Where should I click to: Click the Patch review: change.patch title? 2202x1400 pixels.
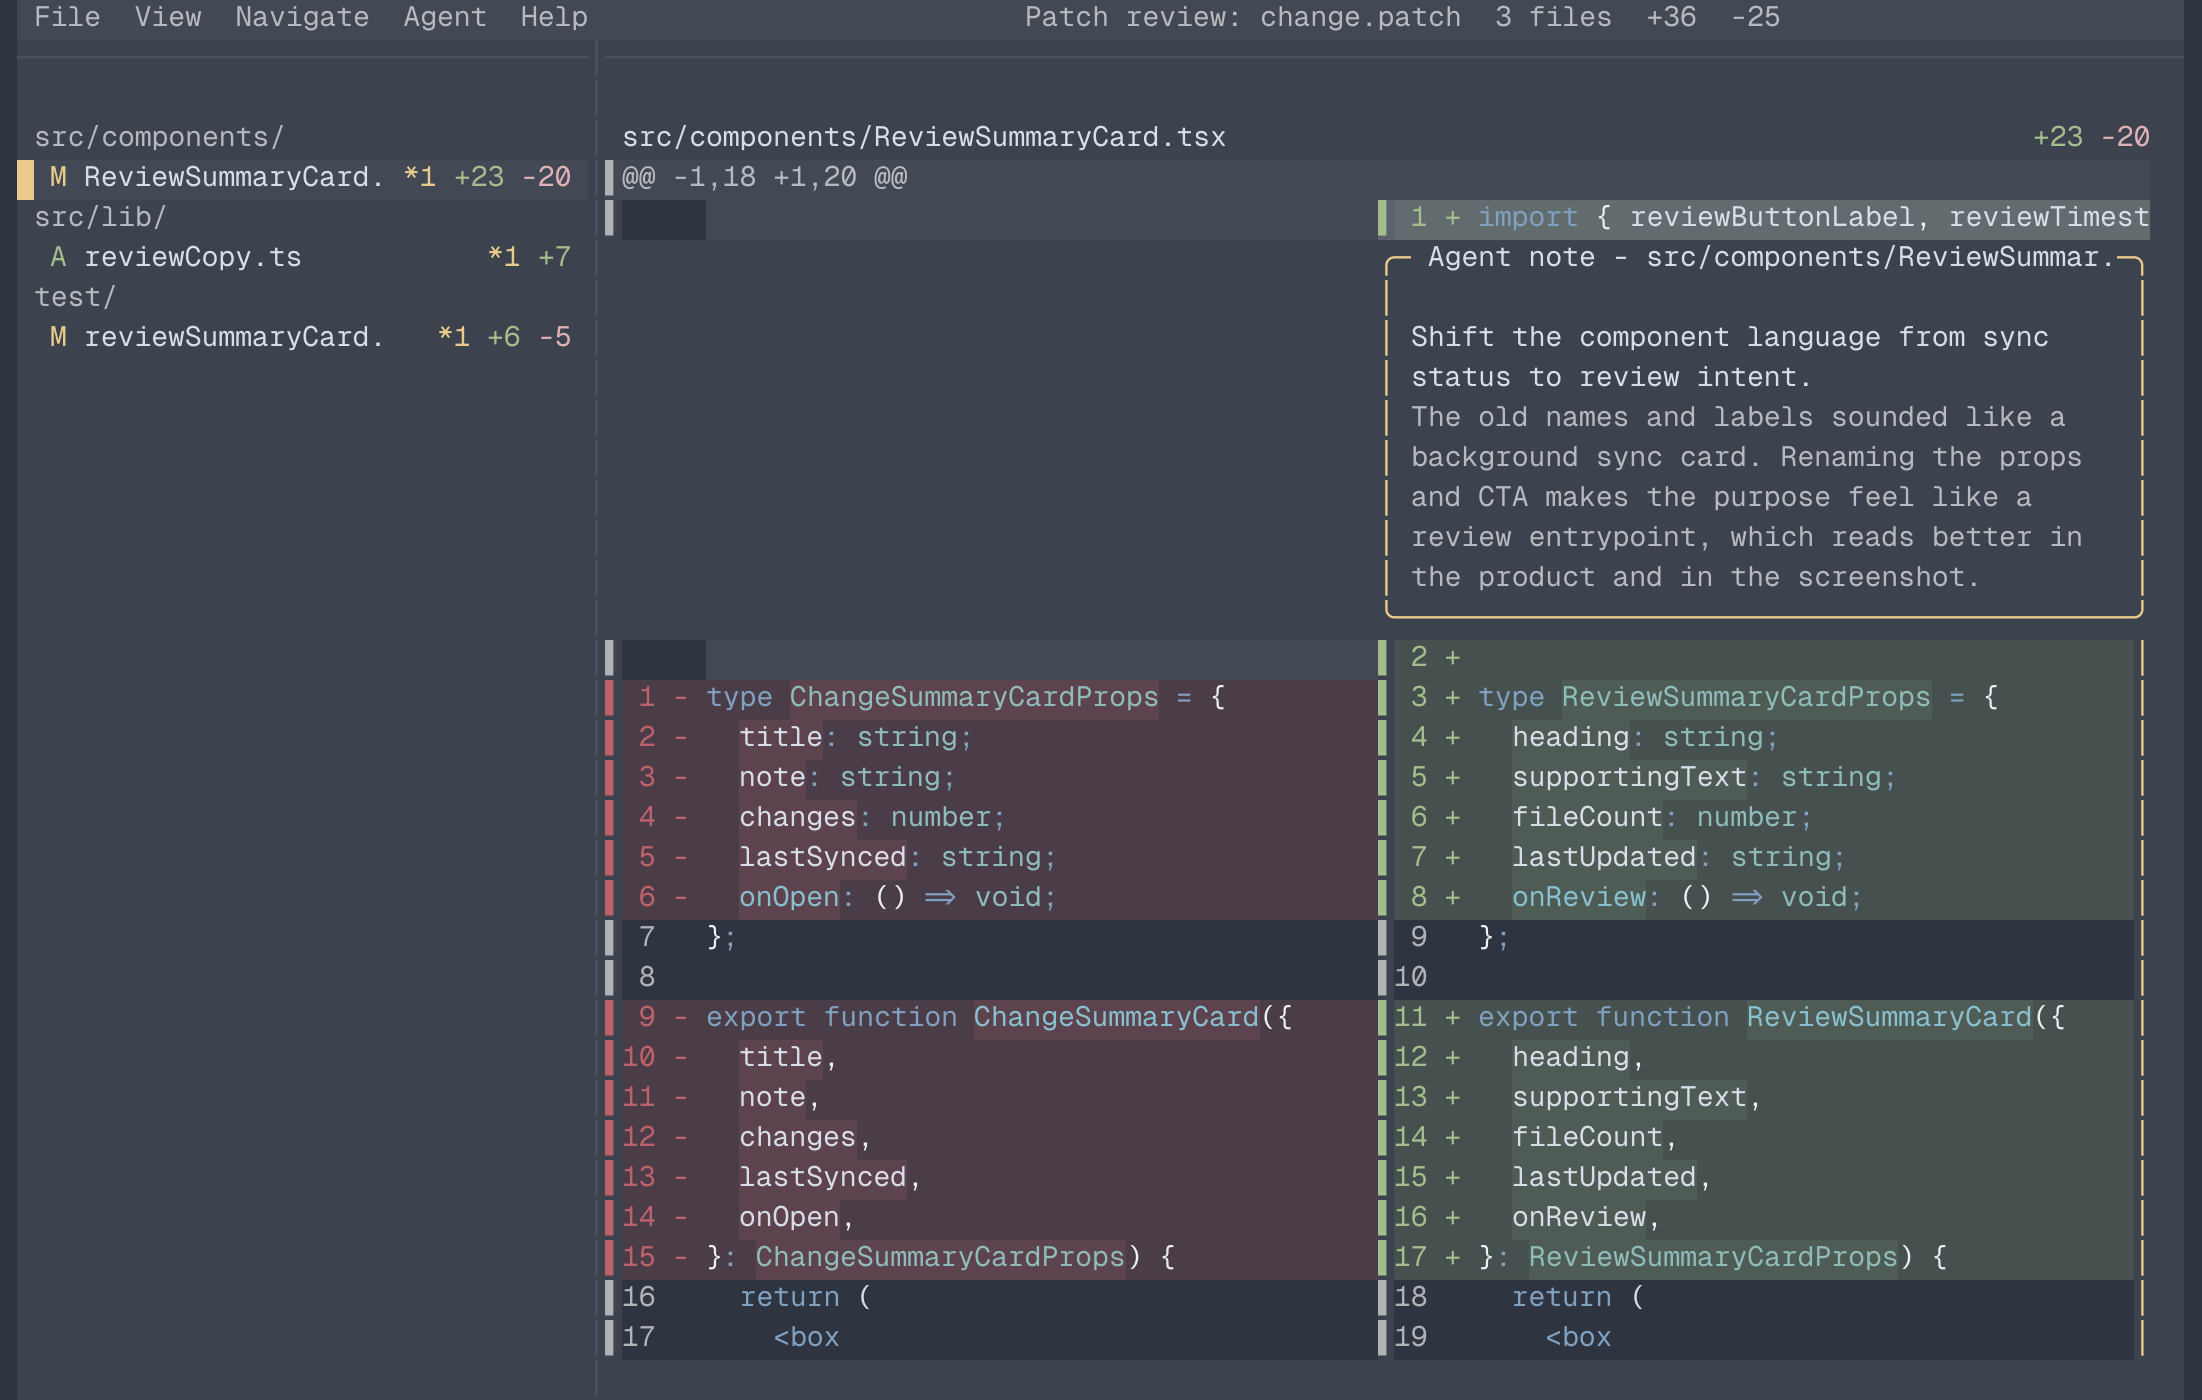(x=1243, y=17)
